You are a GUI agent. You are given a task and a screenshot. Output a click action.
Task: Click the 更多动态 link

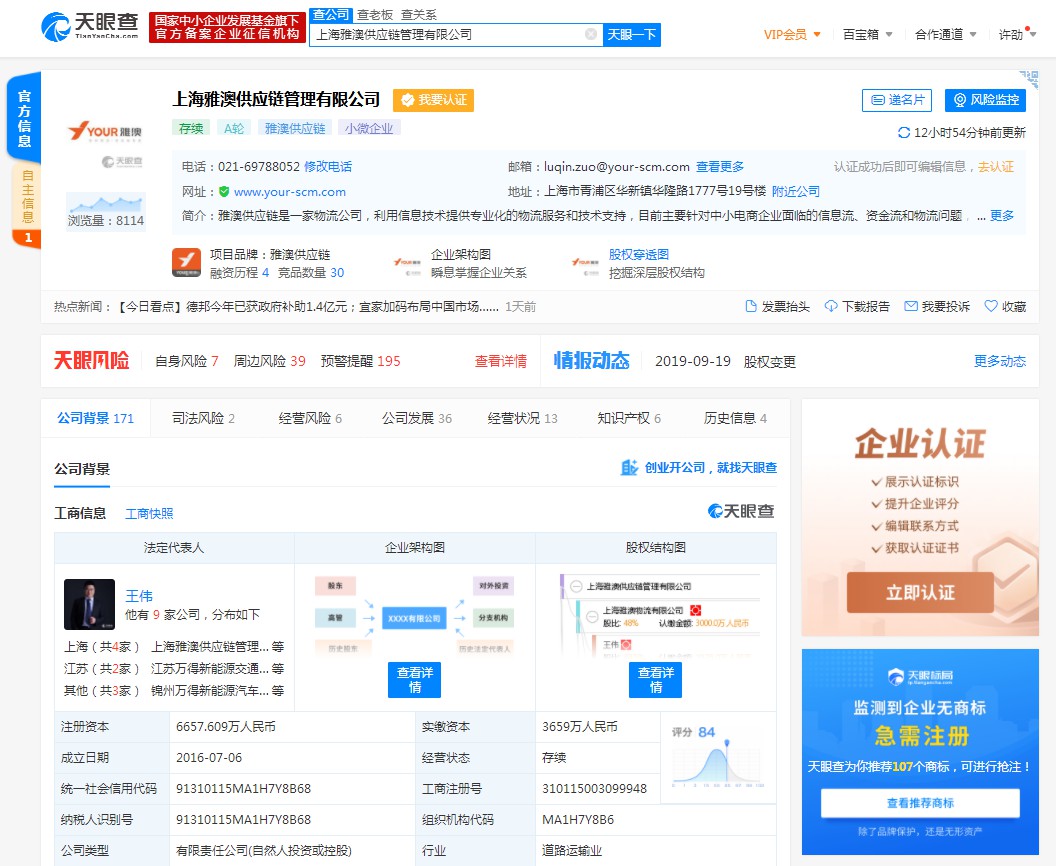click(1000, 362)
